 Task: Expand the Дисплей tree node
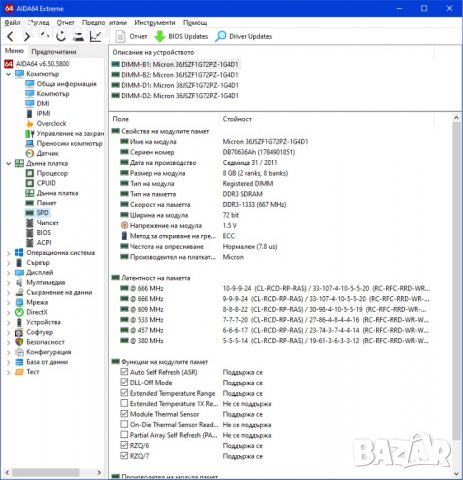coord(9,273)
